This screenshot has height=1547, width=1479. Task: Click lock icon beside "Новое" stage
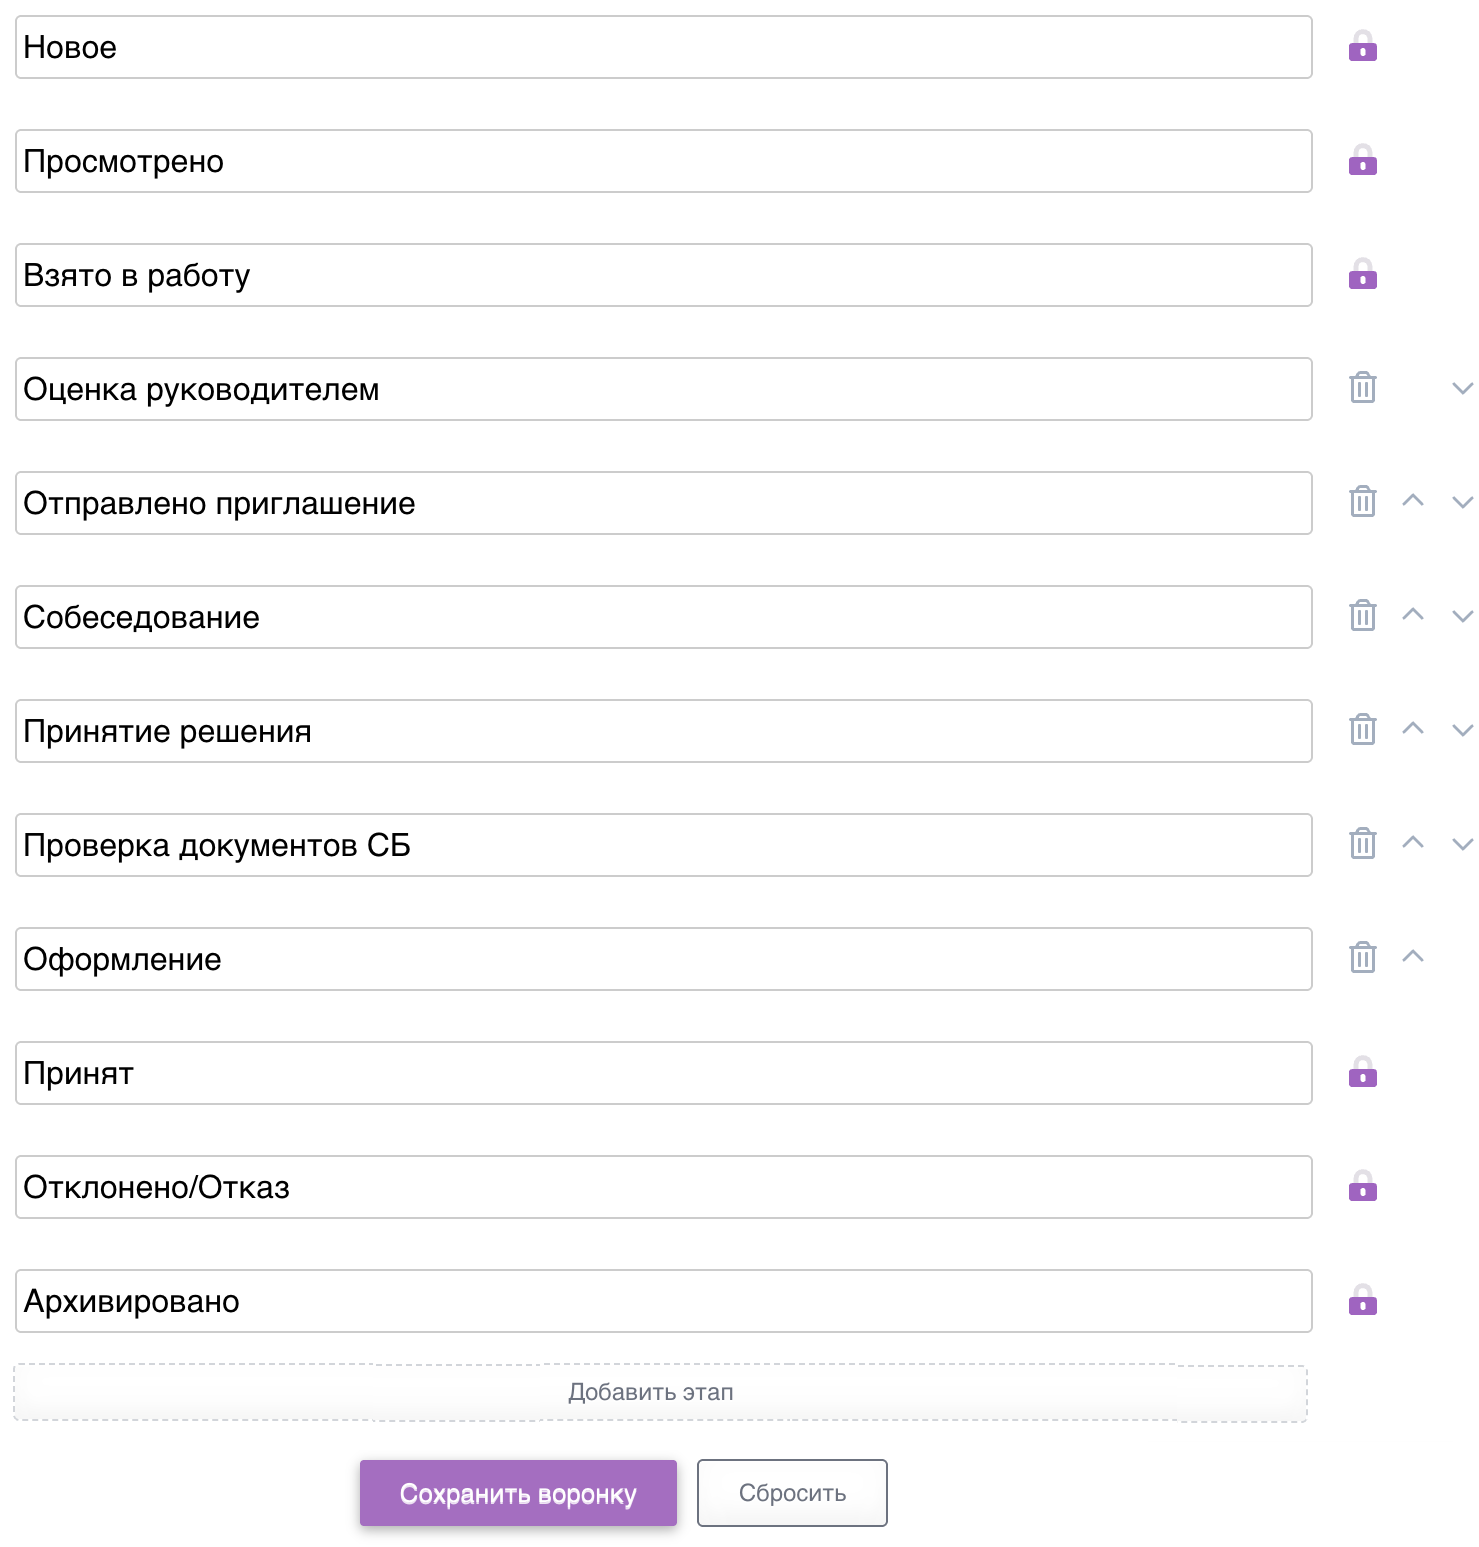tap(1362, 47)
